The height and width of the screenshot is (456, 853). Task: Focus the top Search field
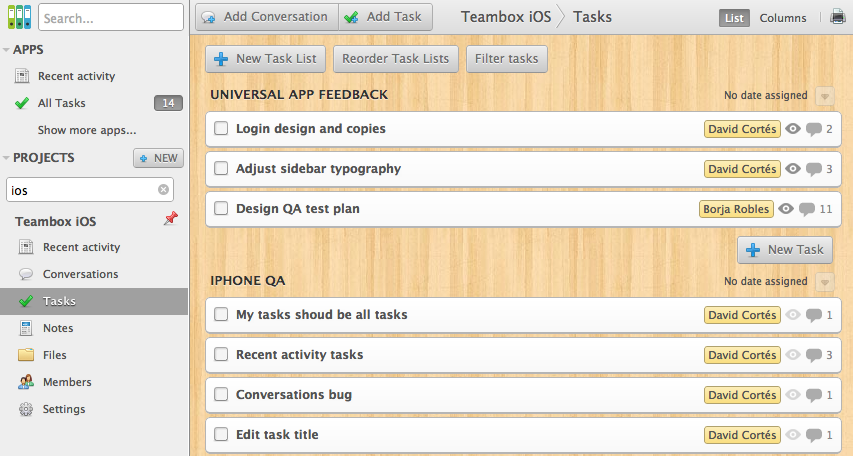click(x=111, y=17)
